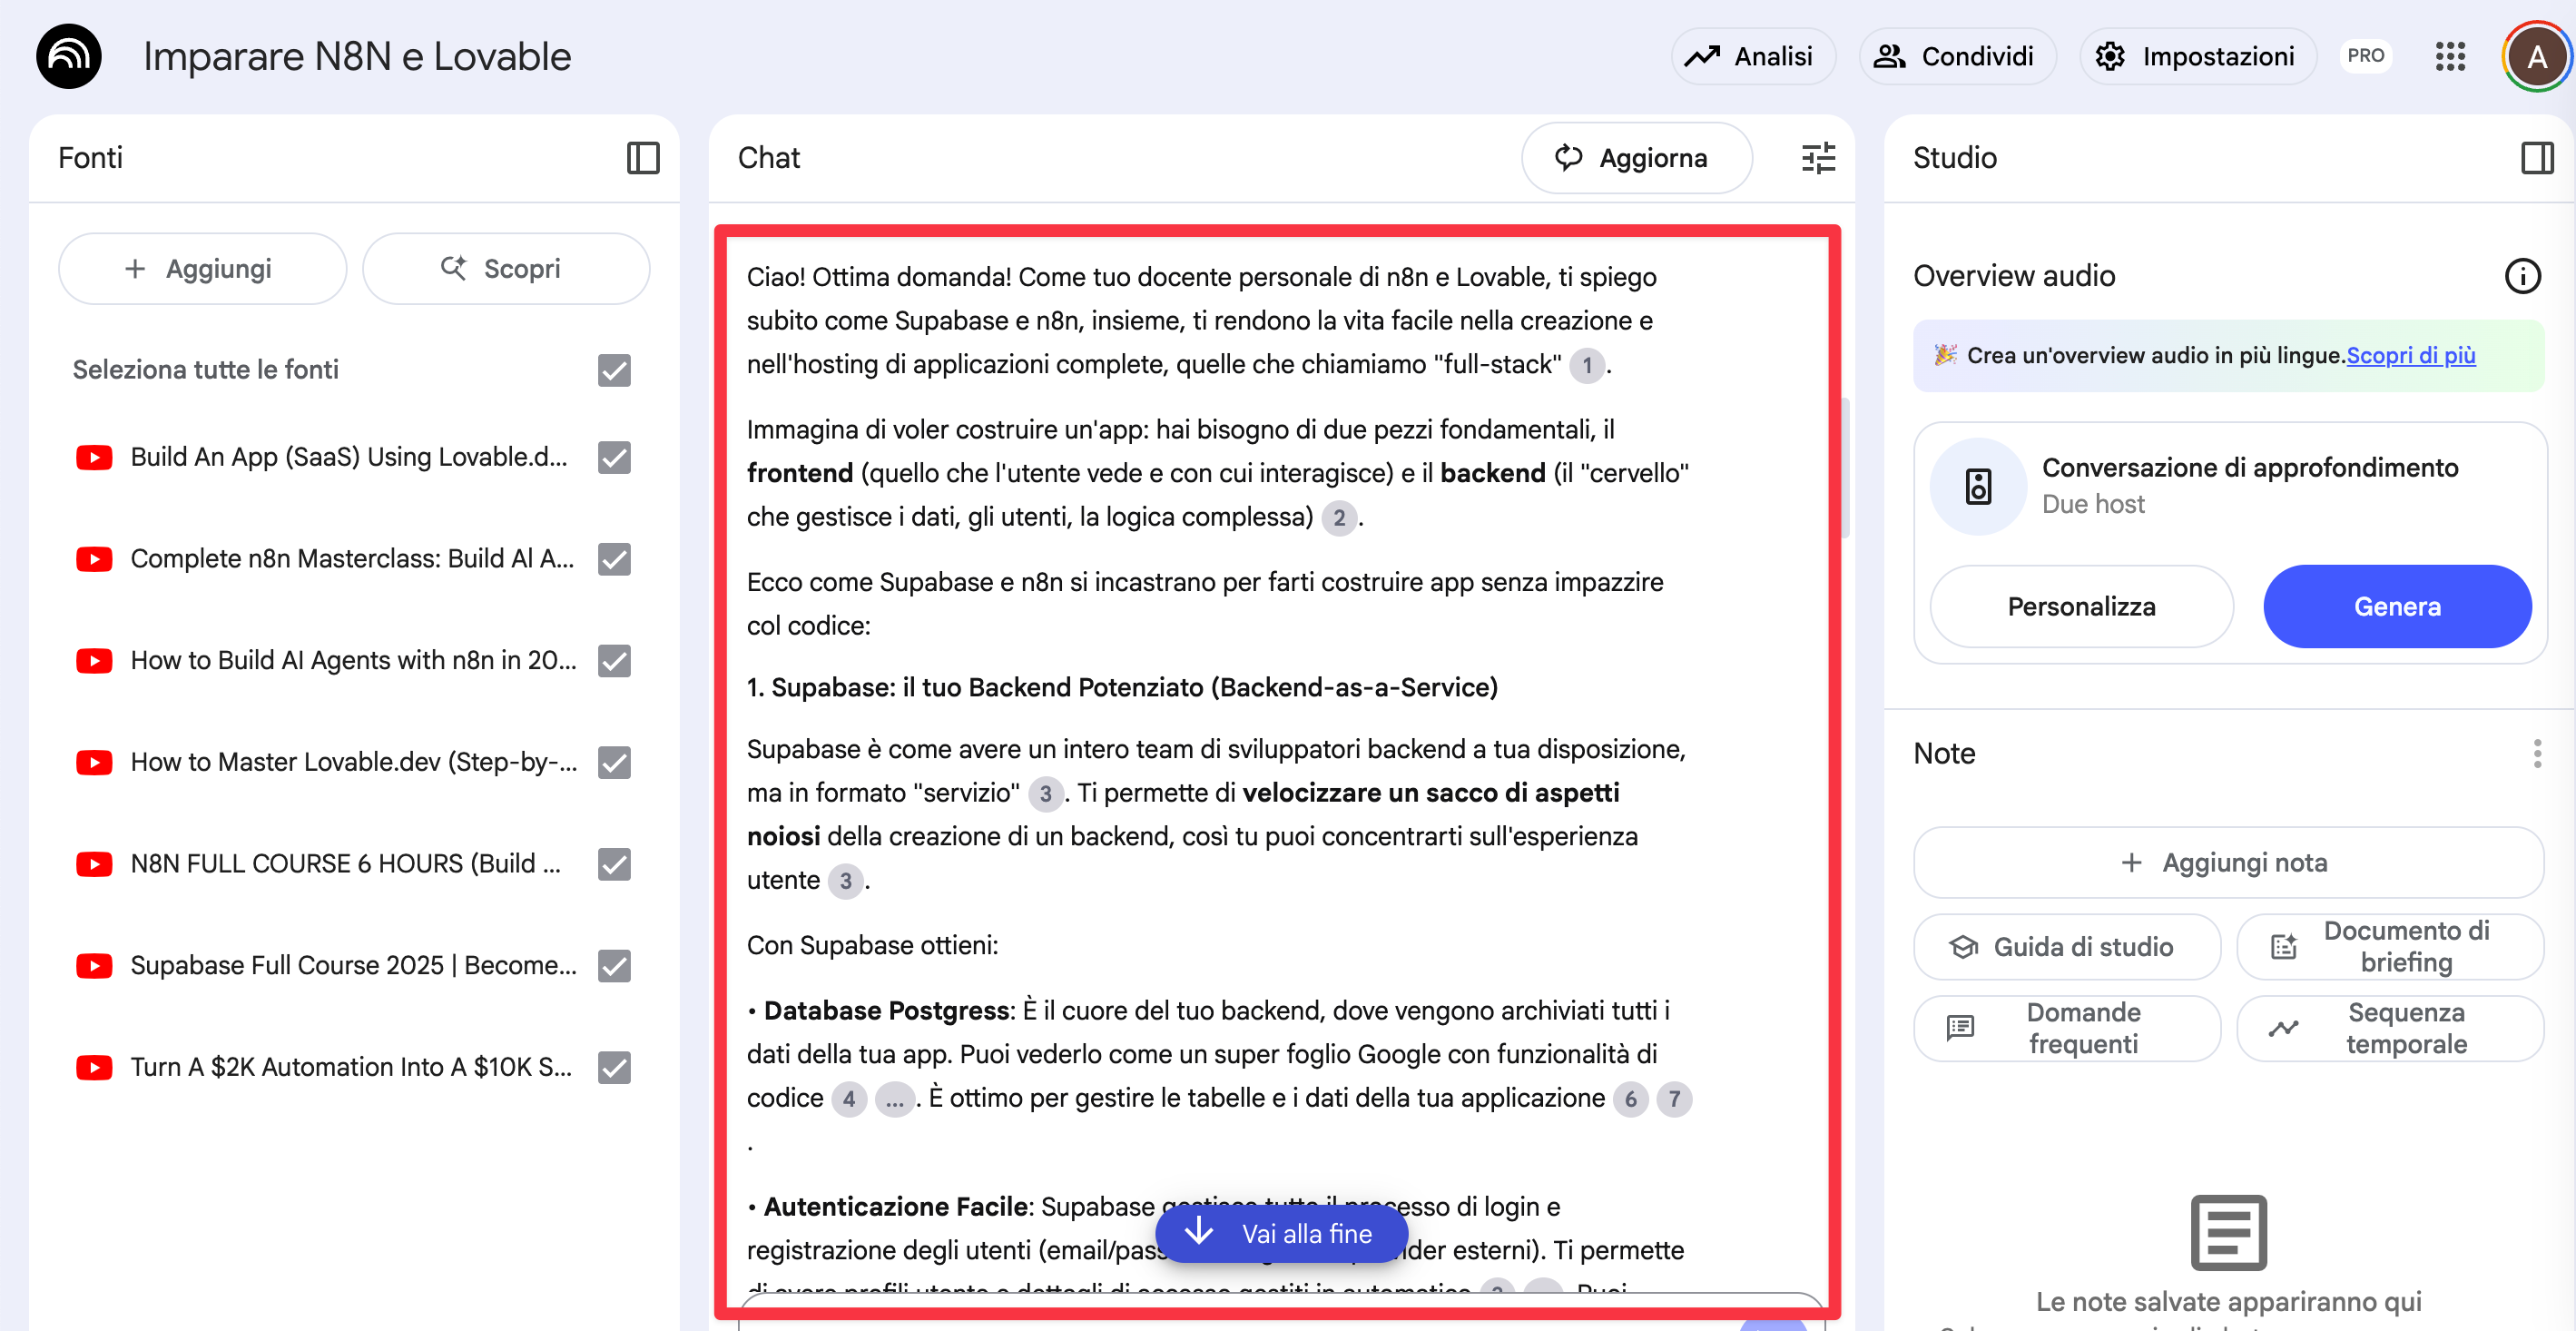Image resolution: width=2576 pixels, height=1331 pixels.
Task: Click the NotebookLM logo icon
Action: click(x=68, y=57)
